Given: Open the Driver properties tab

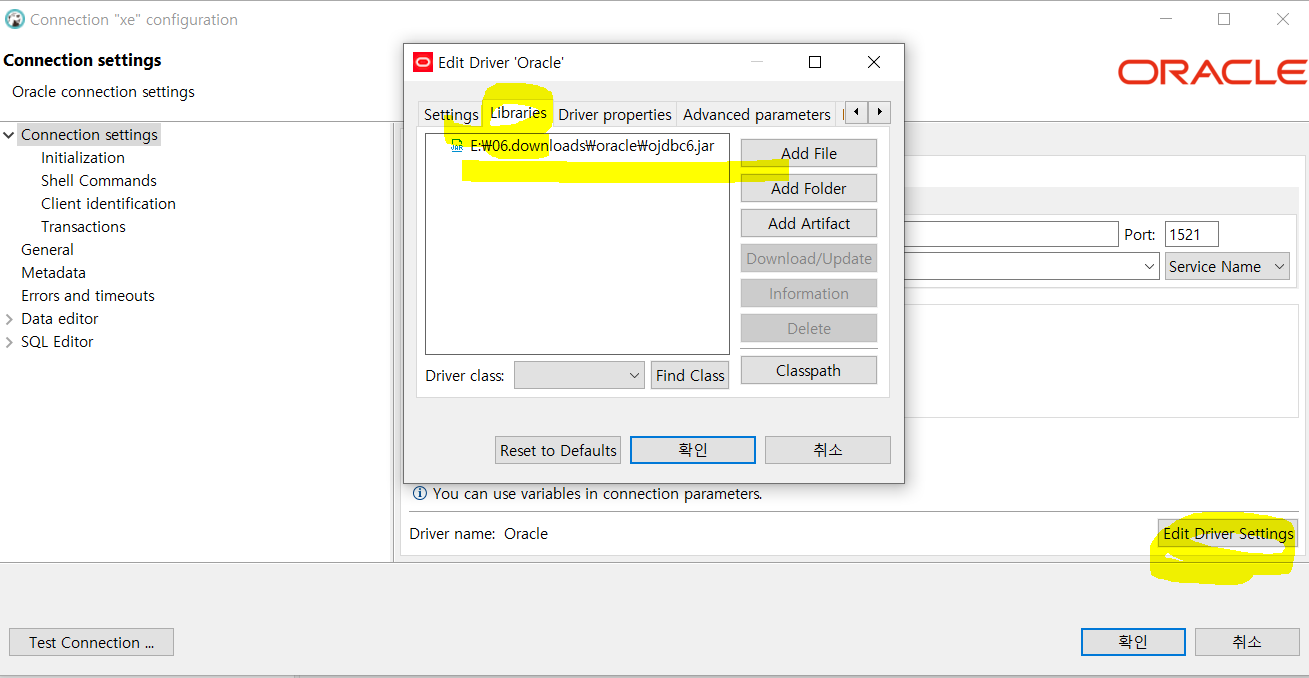Looking at the screenshot, I should pyautogui.click(x=615, y=114).
